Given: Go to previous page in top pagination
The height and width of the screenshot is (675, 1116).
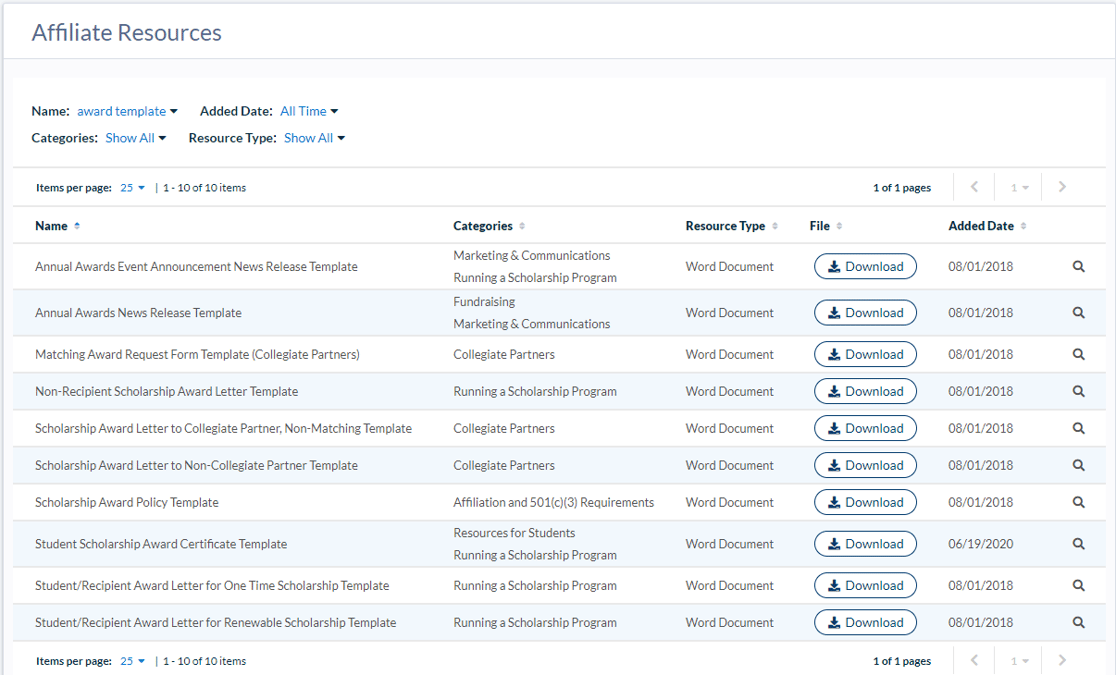Looking at the screenshot, I should (x=974, y=187).
